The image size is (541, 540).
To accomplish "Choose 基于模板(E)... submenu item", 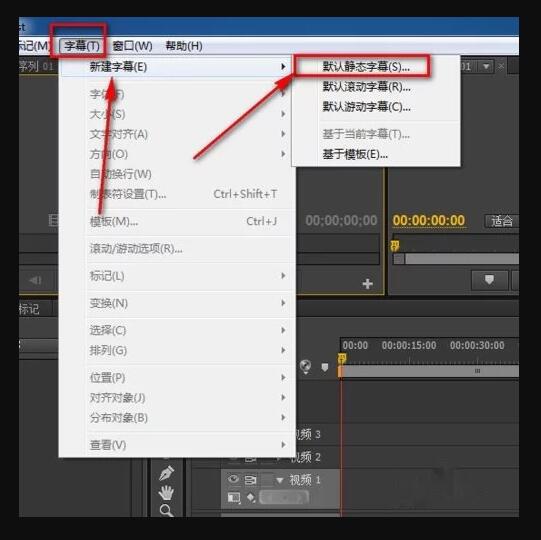I will [x=355, y=154].
